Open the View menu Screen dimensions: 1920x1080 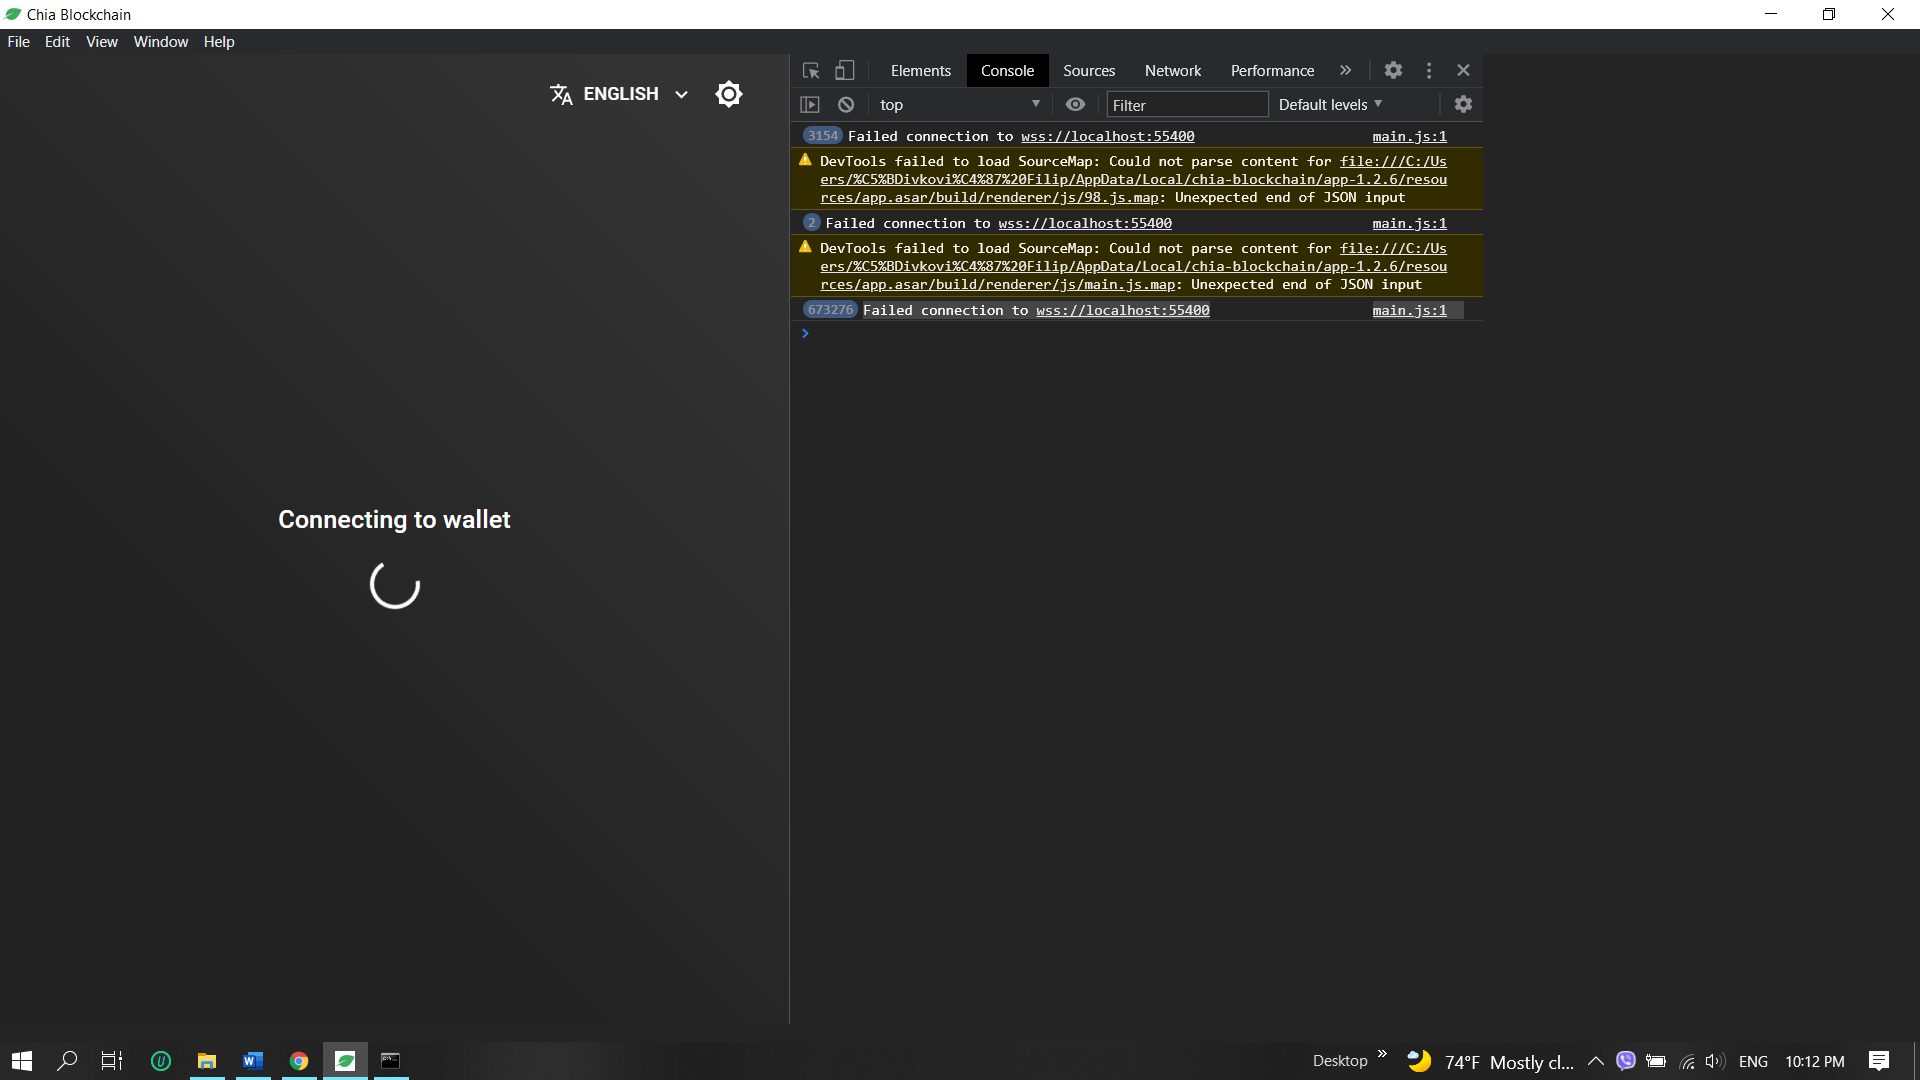pyautogui.click(x=101, y=42)
